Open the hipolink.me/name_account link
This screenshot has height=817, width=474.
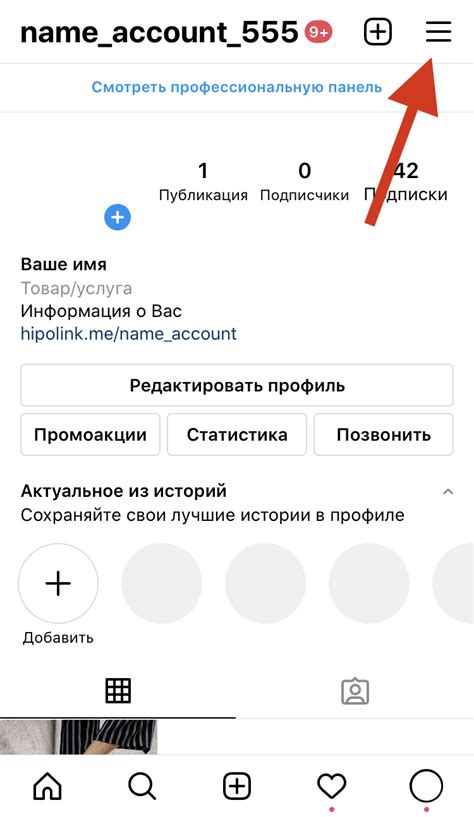pyautogui.click(x=128, y=333)
